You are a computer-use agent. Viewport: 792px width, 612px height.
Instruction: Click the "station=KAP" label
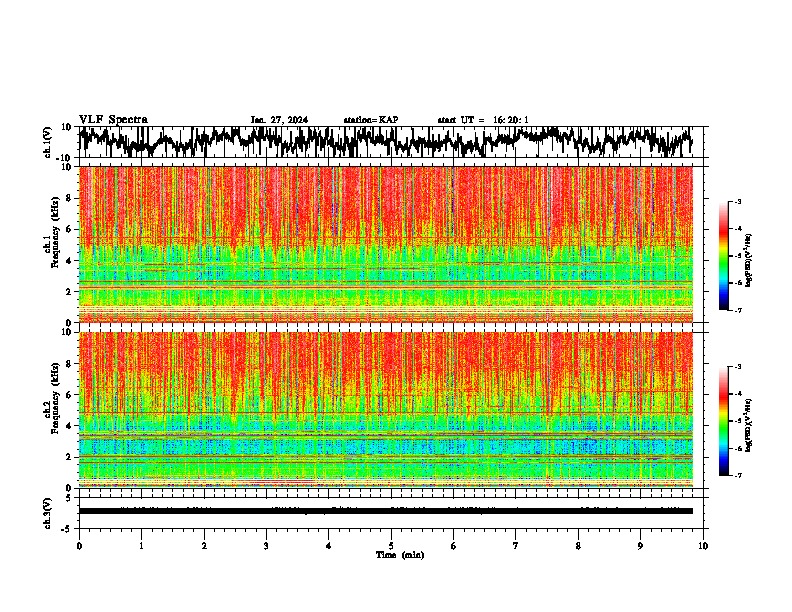point(371,120)
